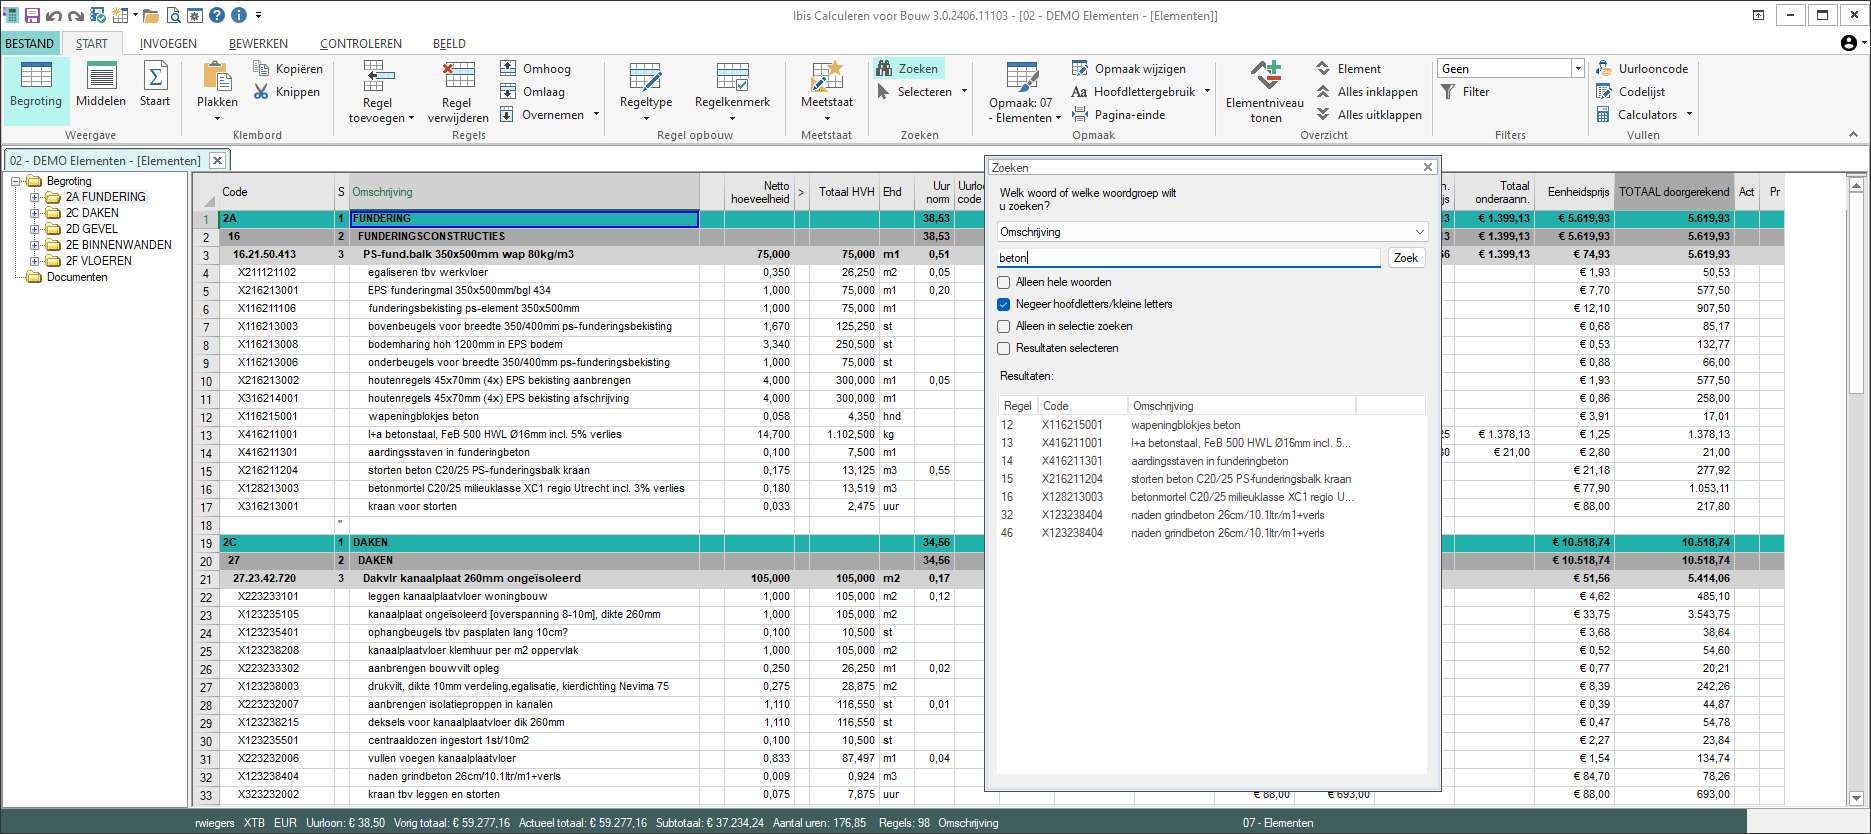Expand the 2A FUNDERING tree node
The height and width of the screenshot is (834, 1871).
(x=35, y=197)
